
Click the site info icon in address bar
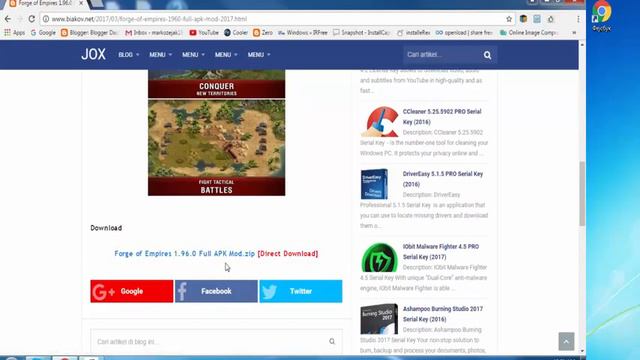tap(46, 19)
